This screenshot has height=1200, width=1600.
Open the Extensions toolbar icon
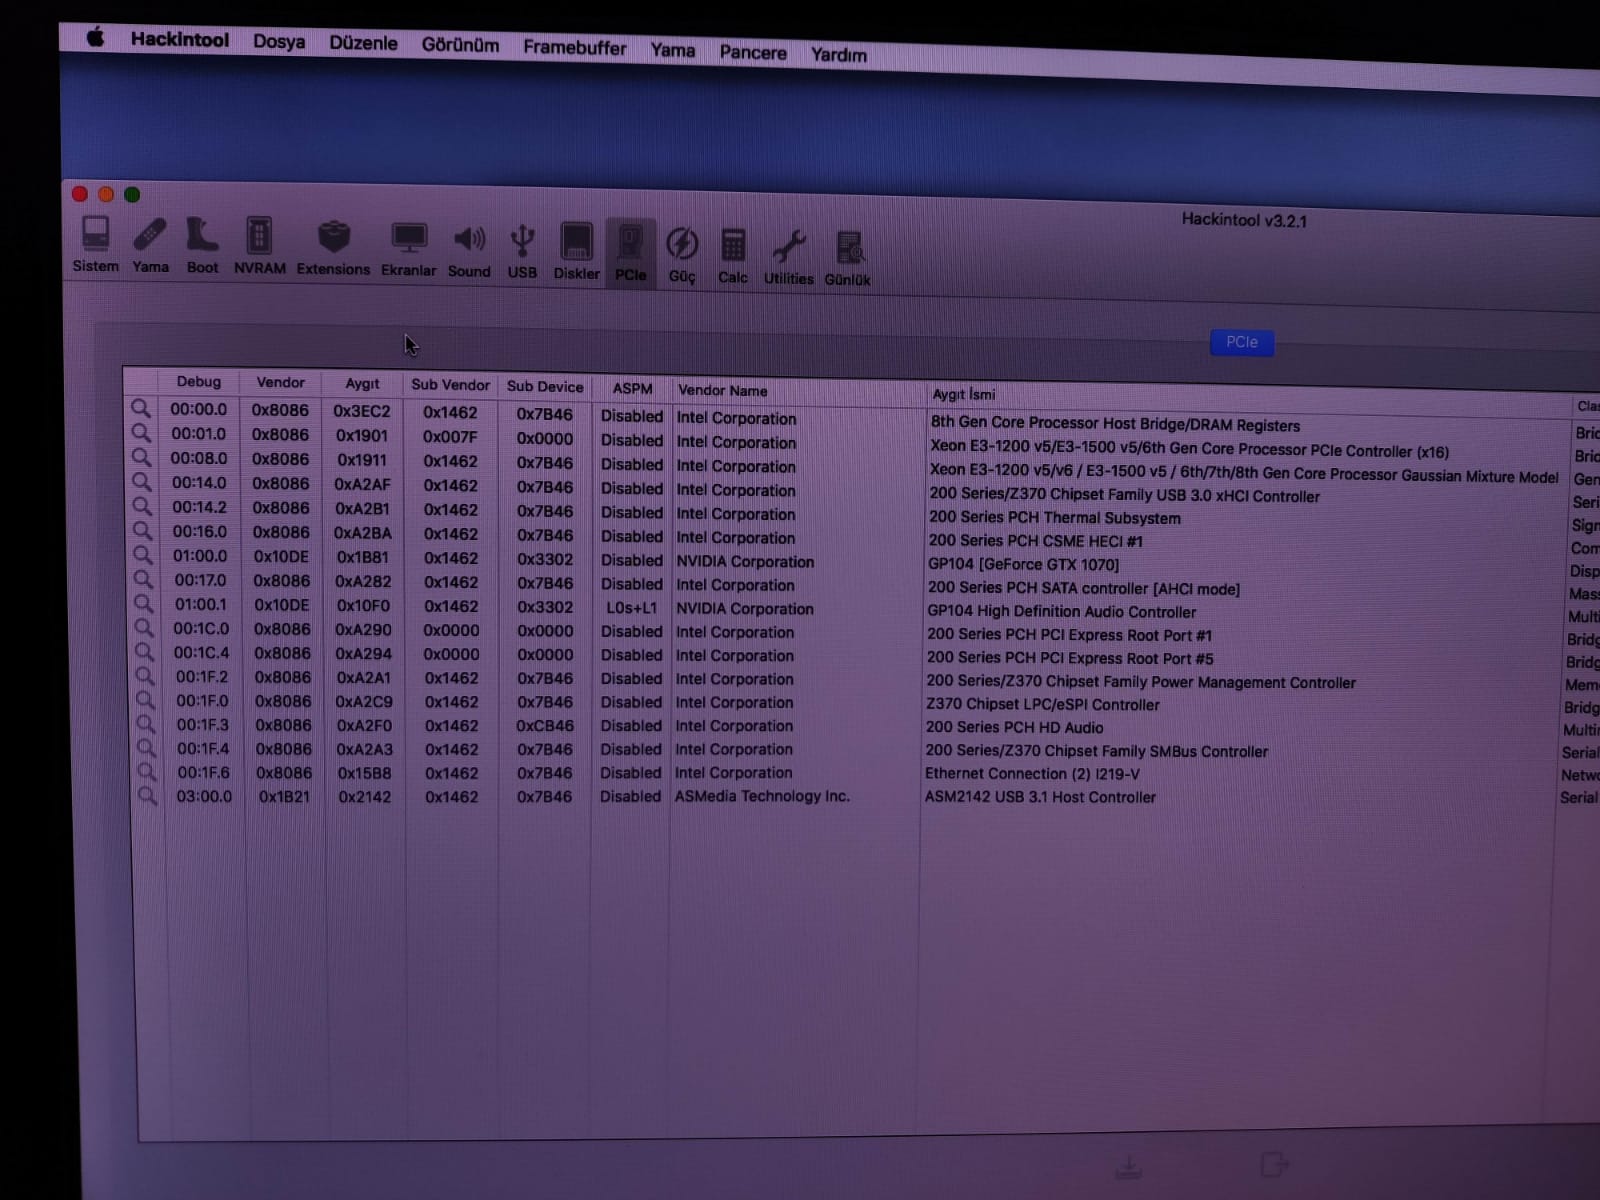tap(333, 246)
